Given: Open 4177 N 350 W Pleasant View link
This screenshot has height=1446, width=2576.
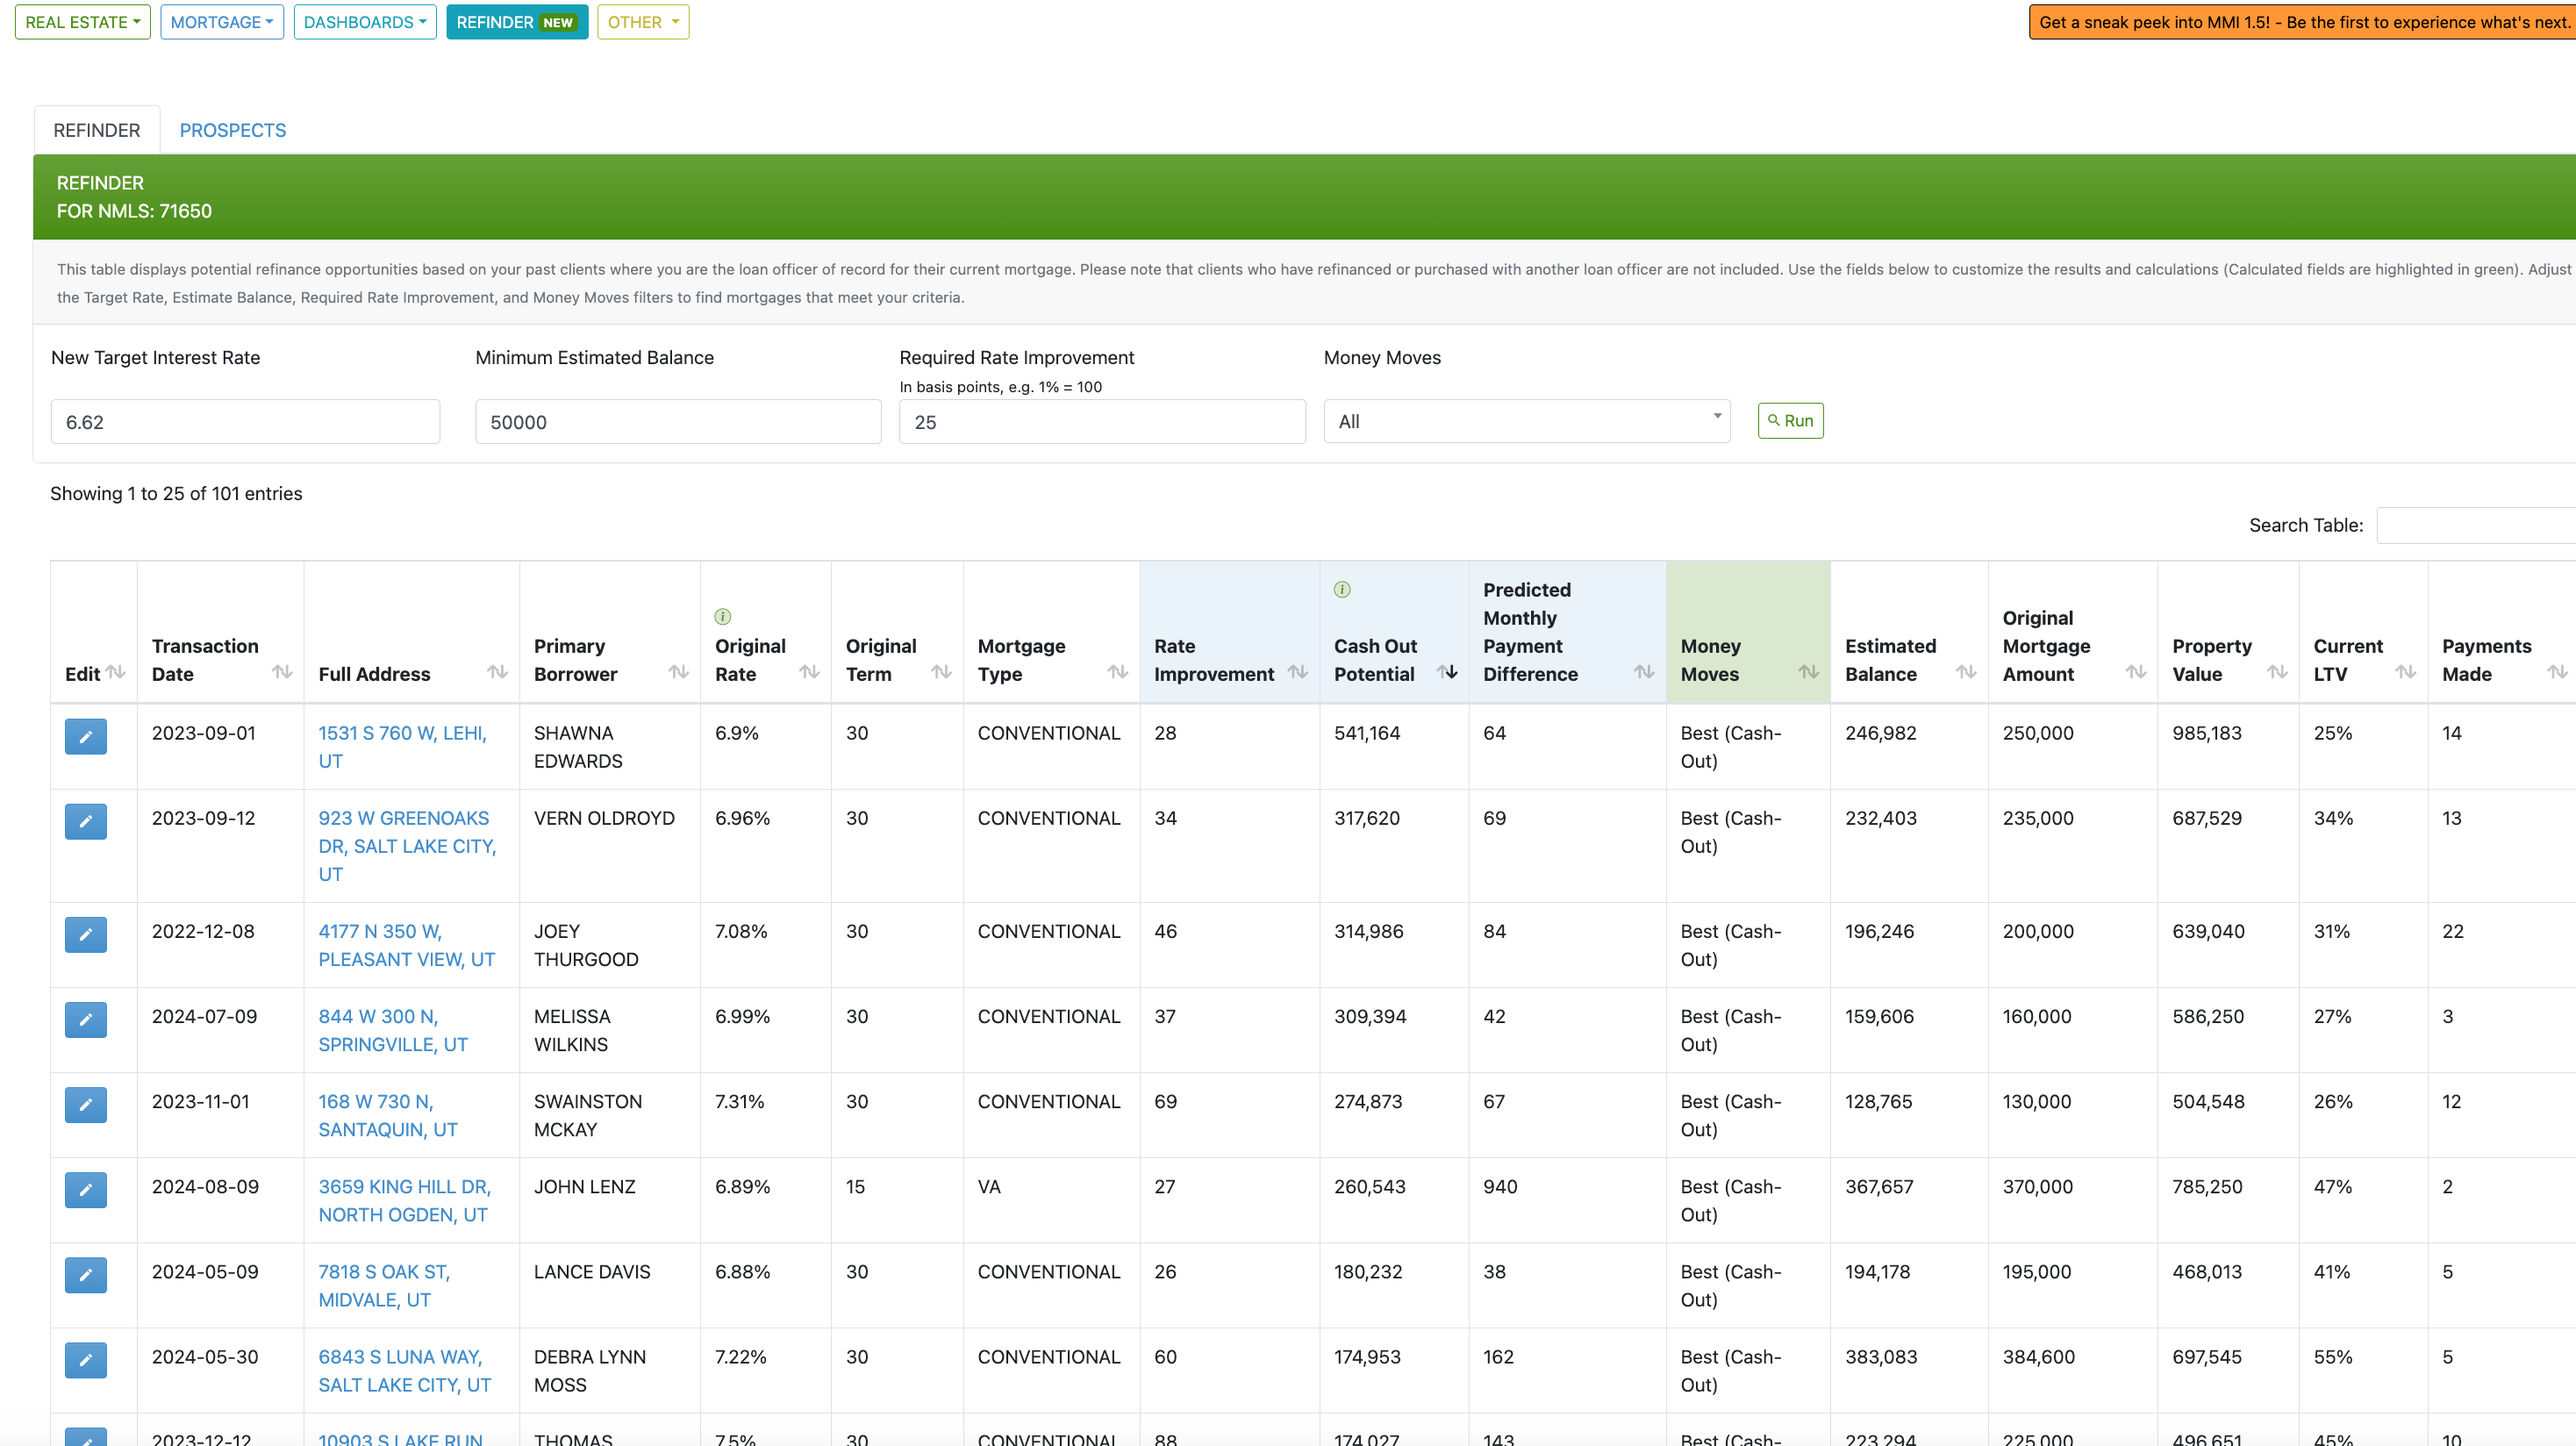Looking at the screenshot, I should point(406,945).
